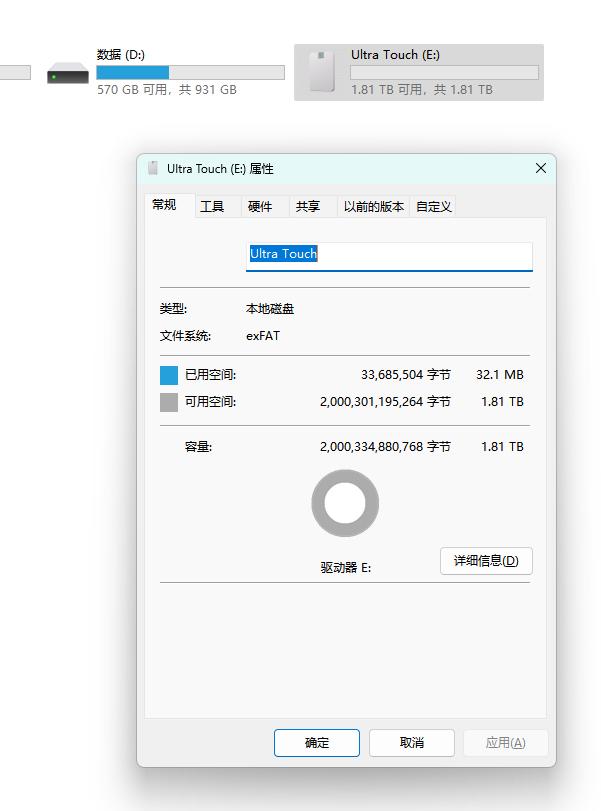Click the disk usage donut chart
Screen dimensions: 601x811
(345, 503)
